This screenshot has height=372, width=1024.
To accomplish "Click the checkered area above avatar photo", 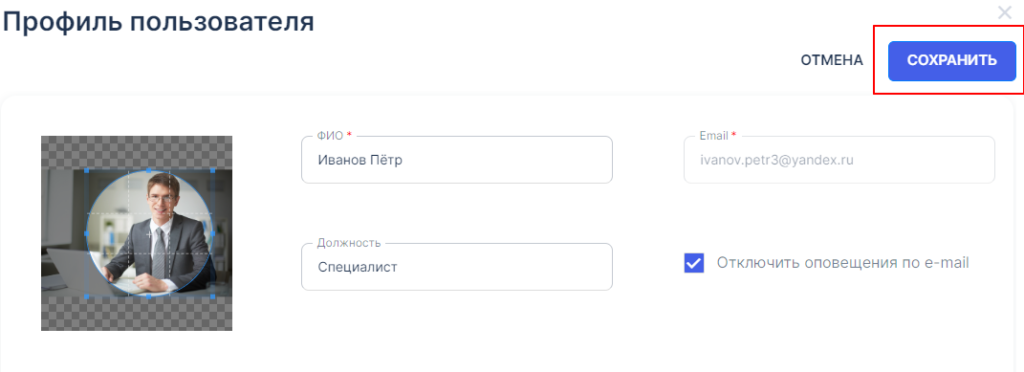I will coord(136,152).
